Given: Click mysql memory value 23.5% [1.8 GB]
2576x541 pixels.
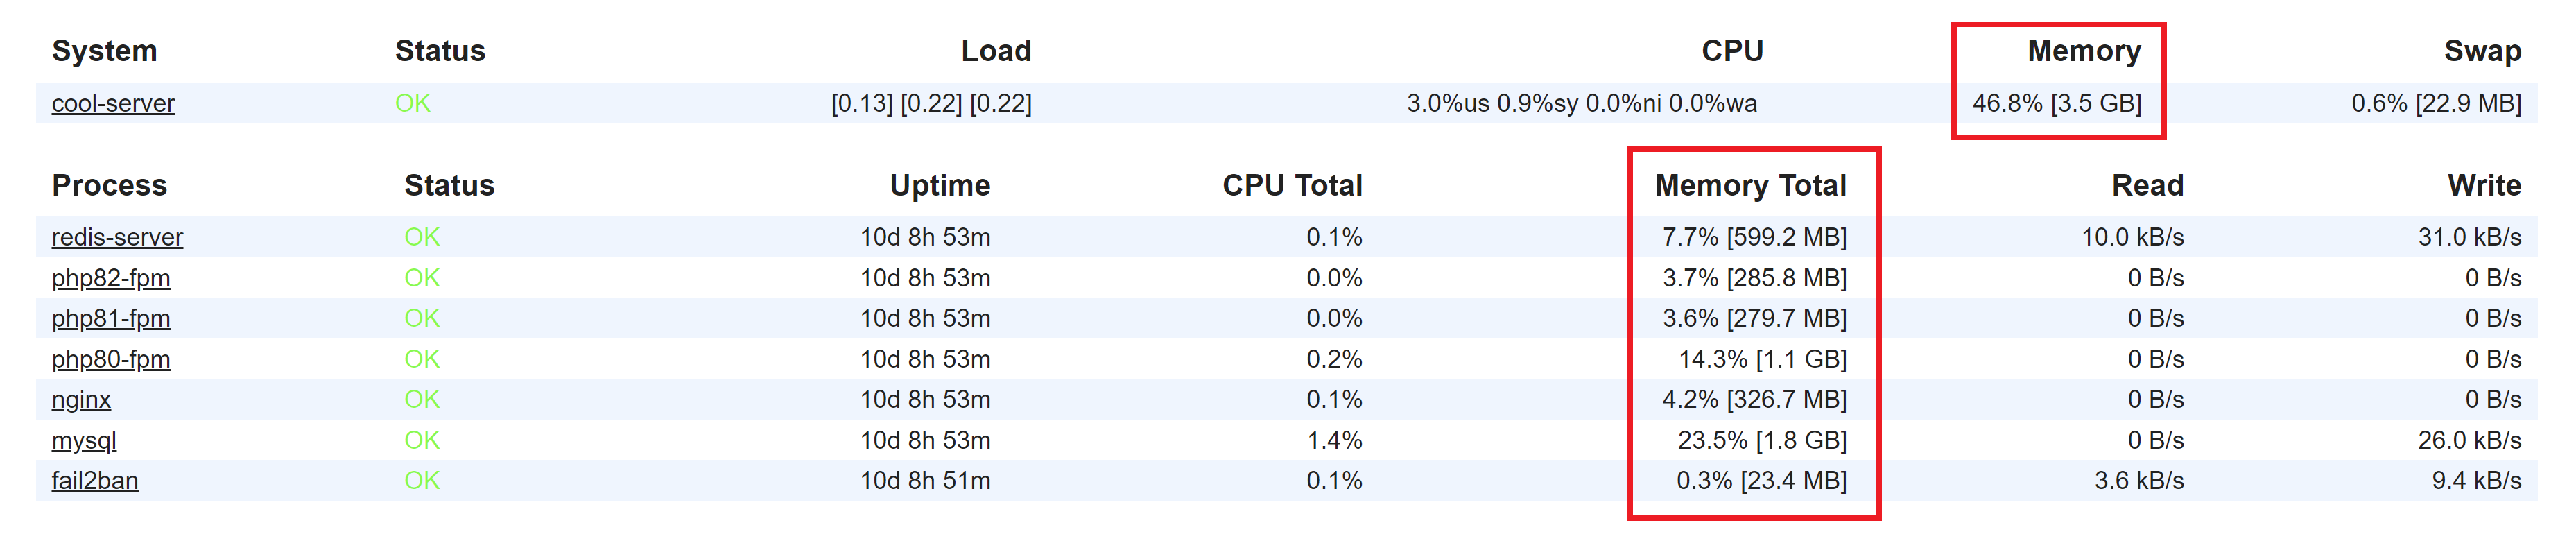Looking at the screenshot, I should pyautogui.click(x=1762, y=440).
